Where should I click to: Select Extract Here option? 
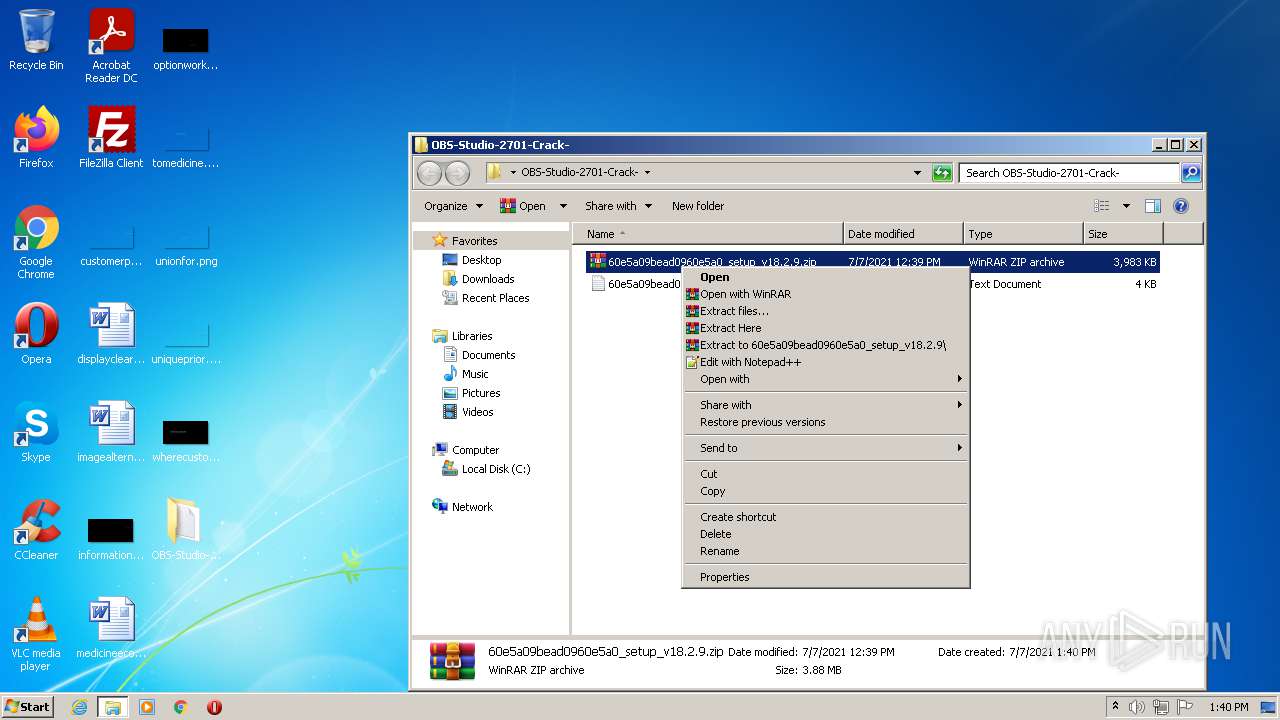click(825, 328)
